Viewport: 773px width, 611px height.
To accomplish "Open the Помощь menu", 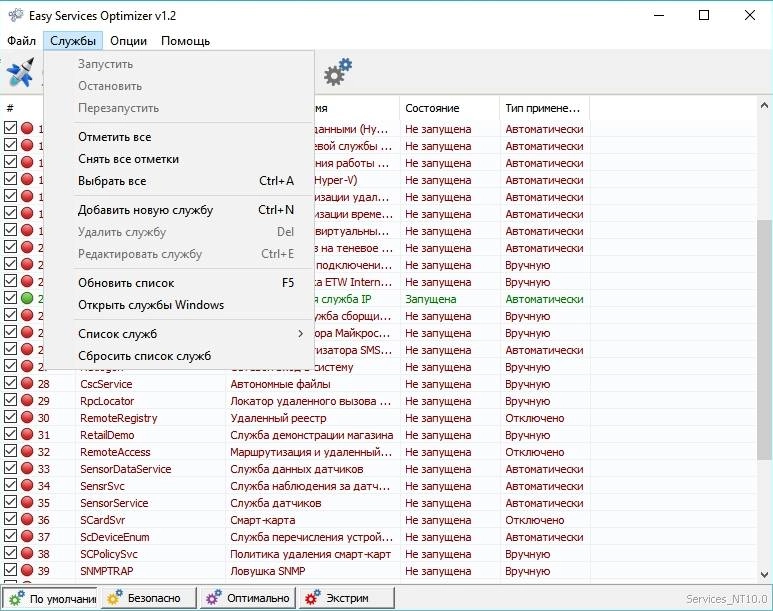I will tap(185, 41).
